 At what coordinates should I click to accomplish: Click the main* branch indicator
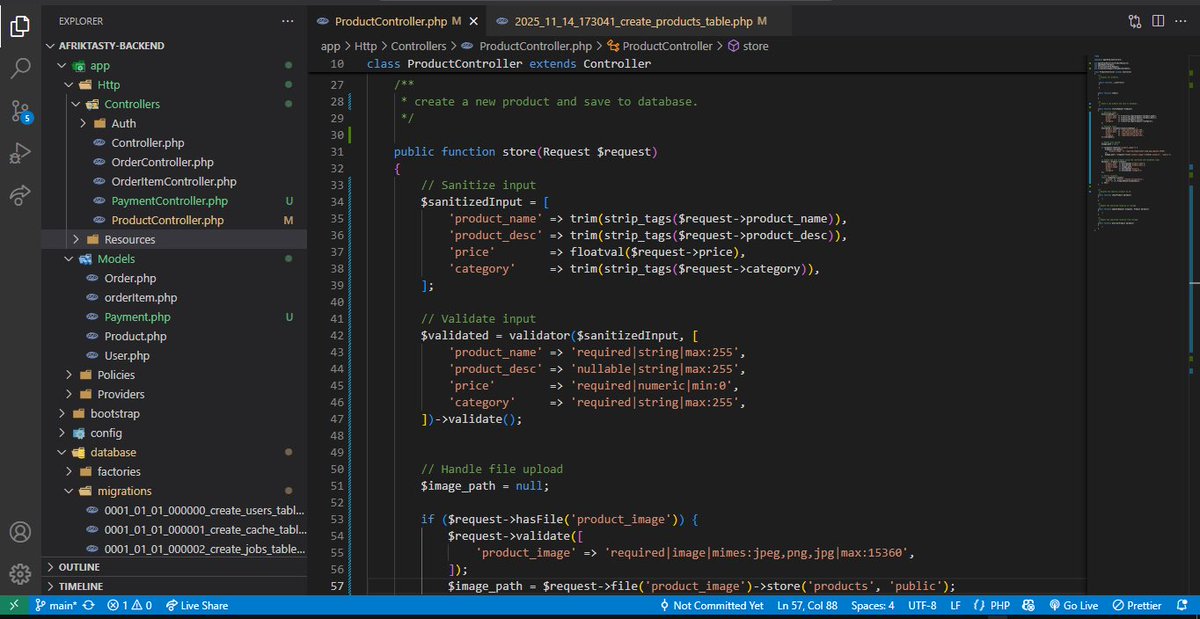pyautogui.click(x=57, y=605)
